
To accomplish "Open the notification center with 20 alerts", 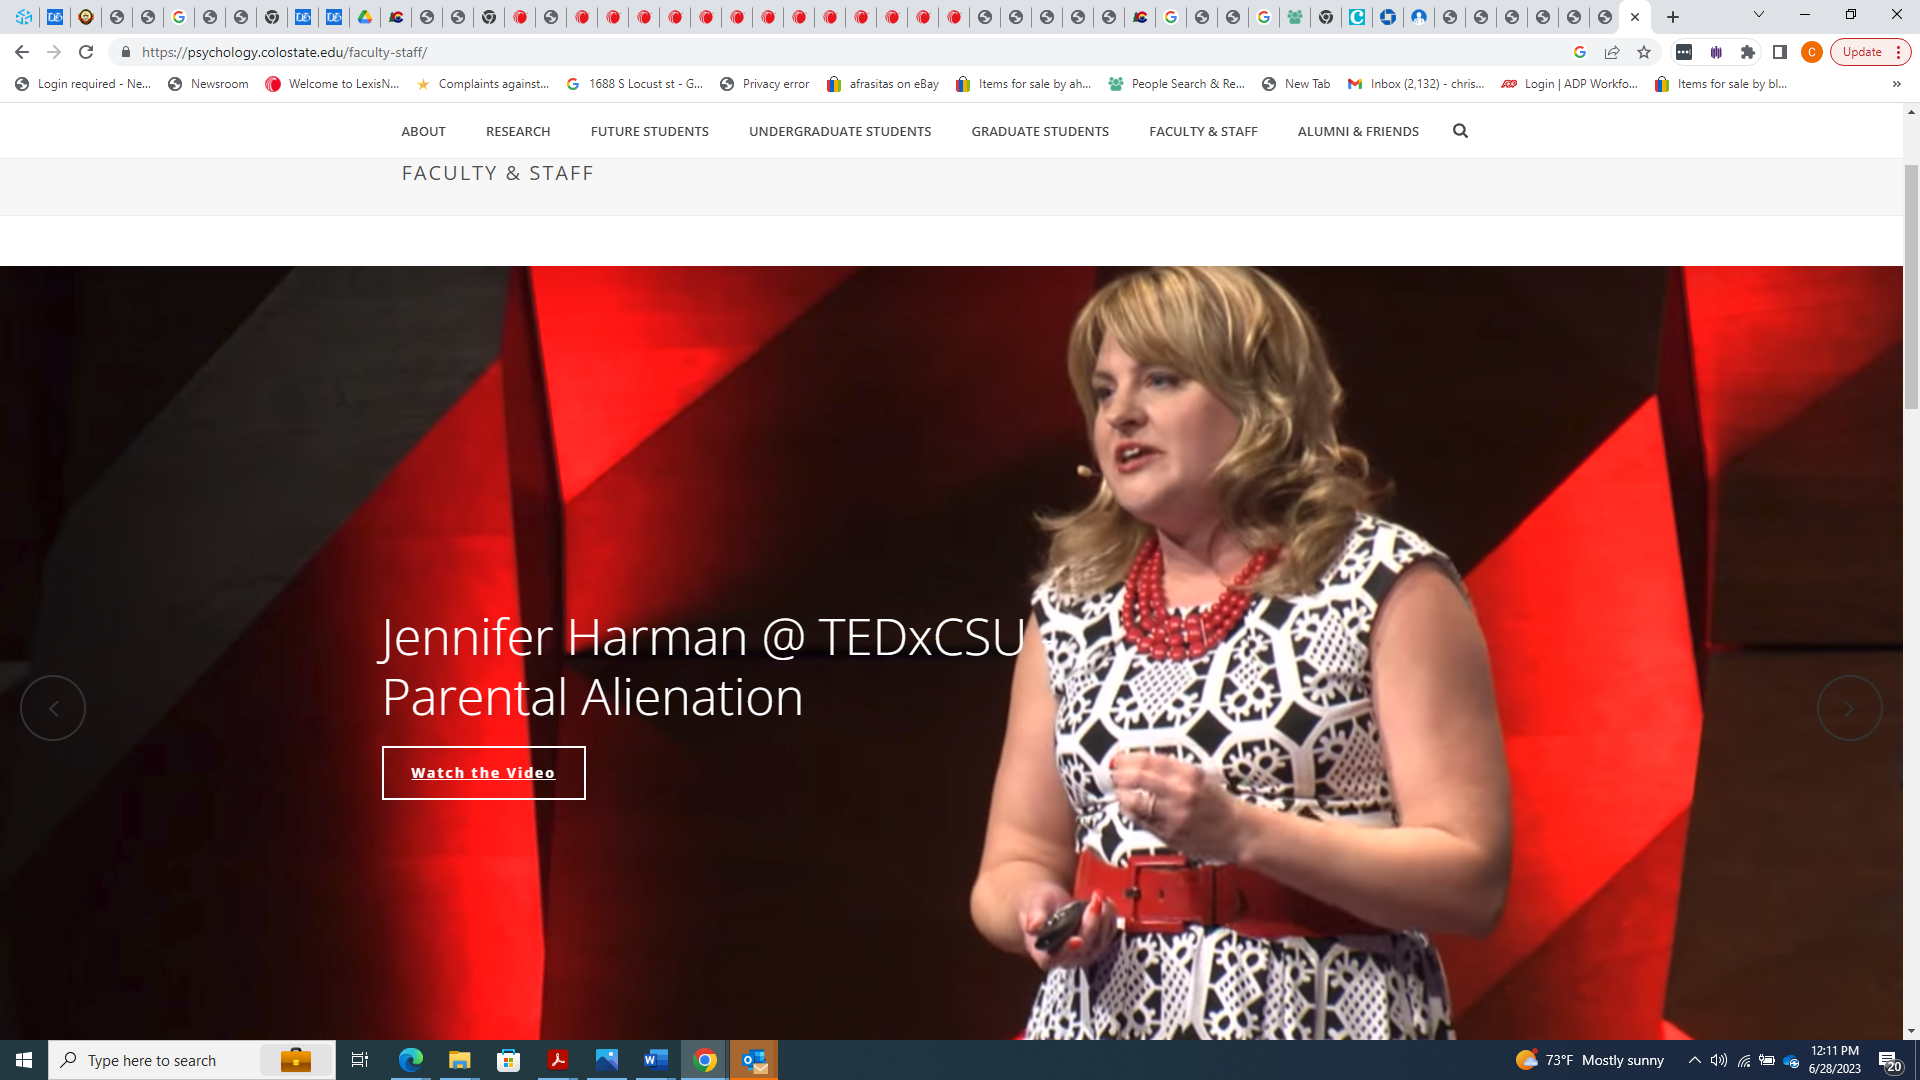I will pos(1889,1060).
